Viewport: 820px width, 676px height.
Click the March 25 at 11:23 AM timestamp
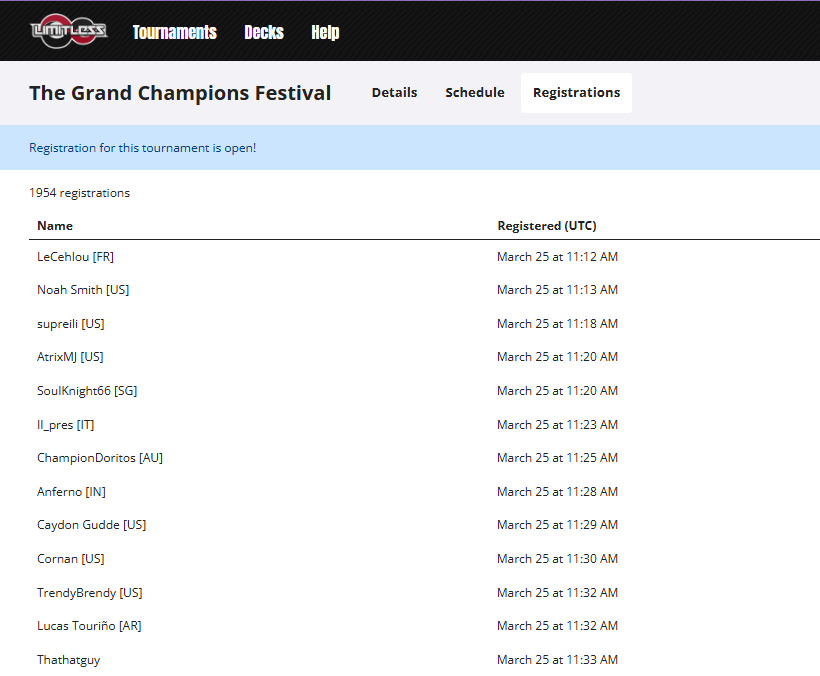[x=557, y=425]
